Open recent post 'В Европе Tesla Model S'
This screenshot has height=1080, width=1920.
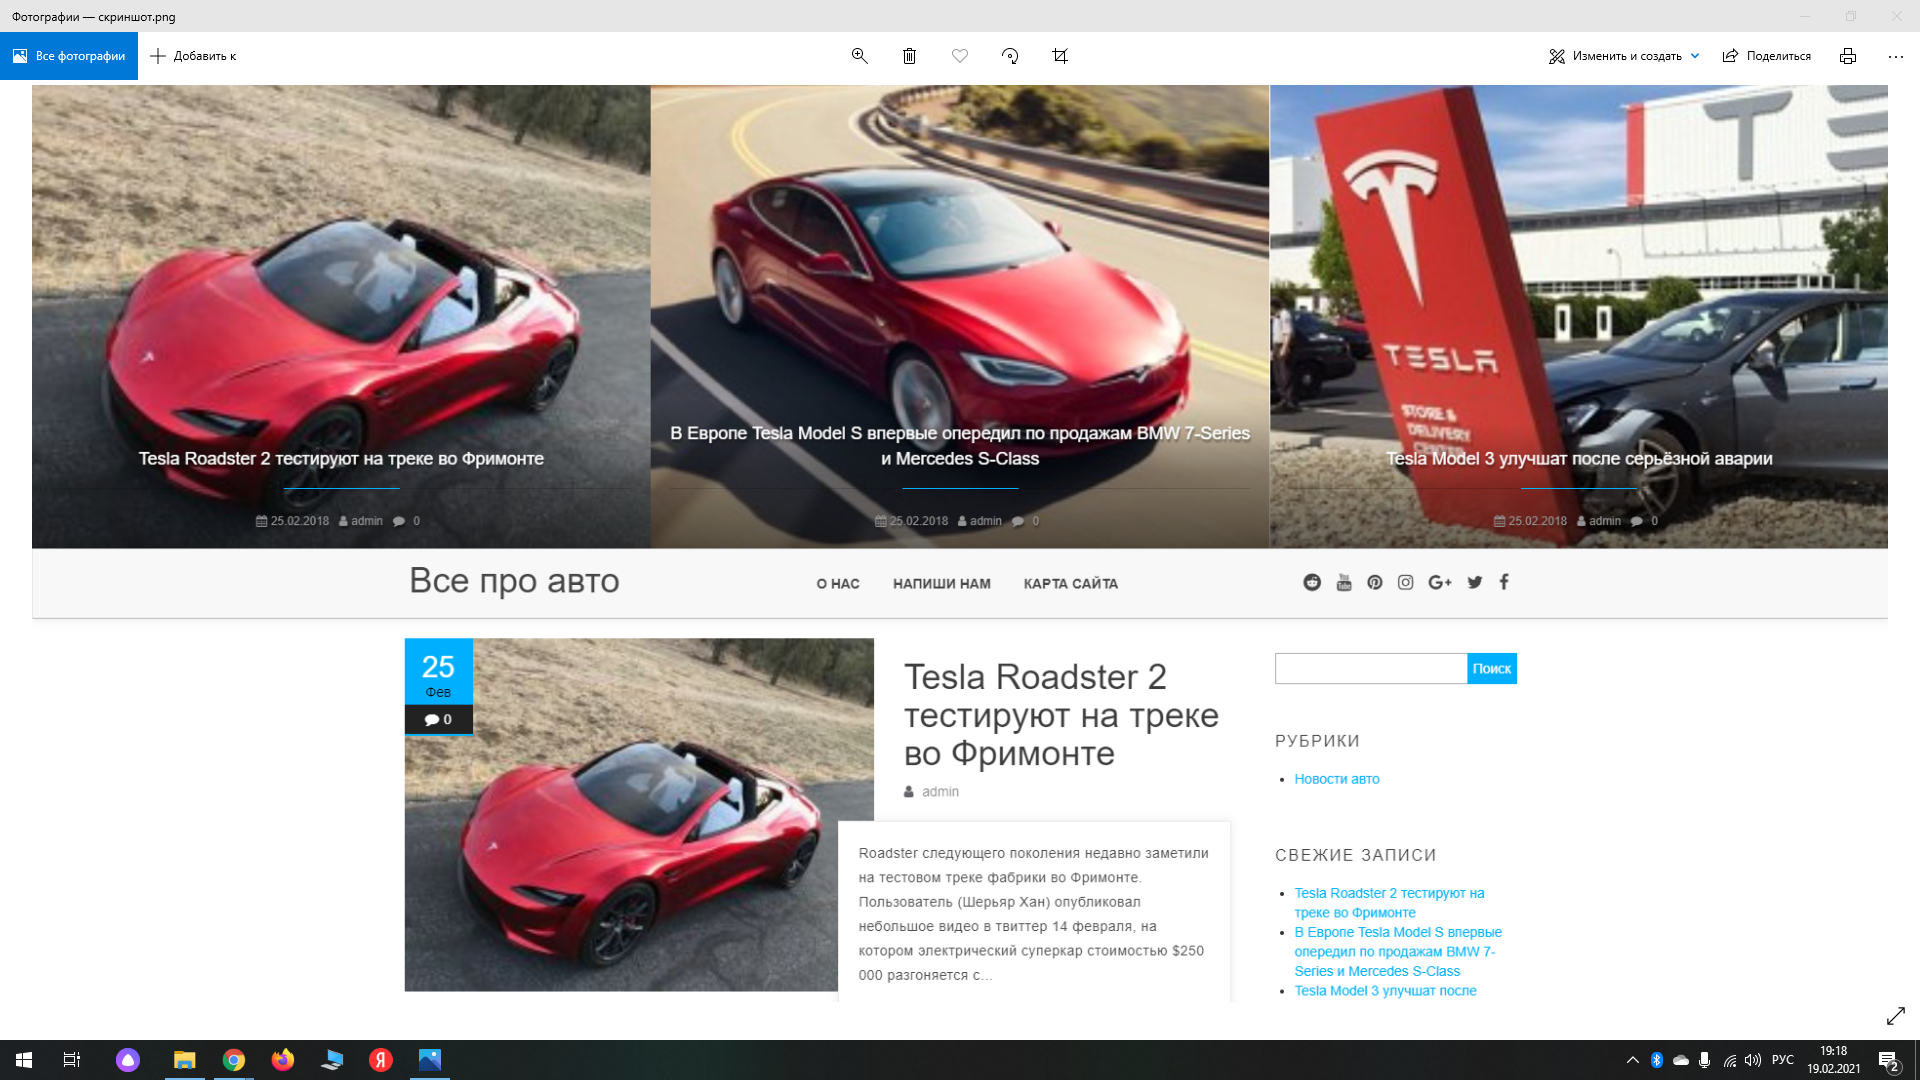[x=1398, y=952]
